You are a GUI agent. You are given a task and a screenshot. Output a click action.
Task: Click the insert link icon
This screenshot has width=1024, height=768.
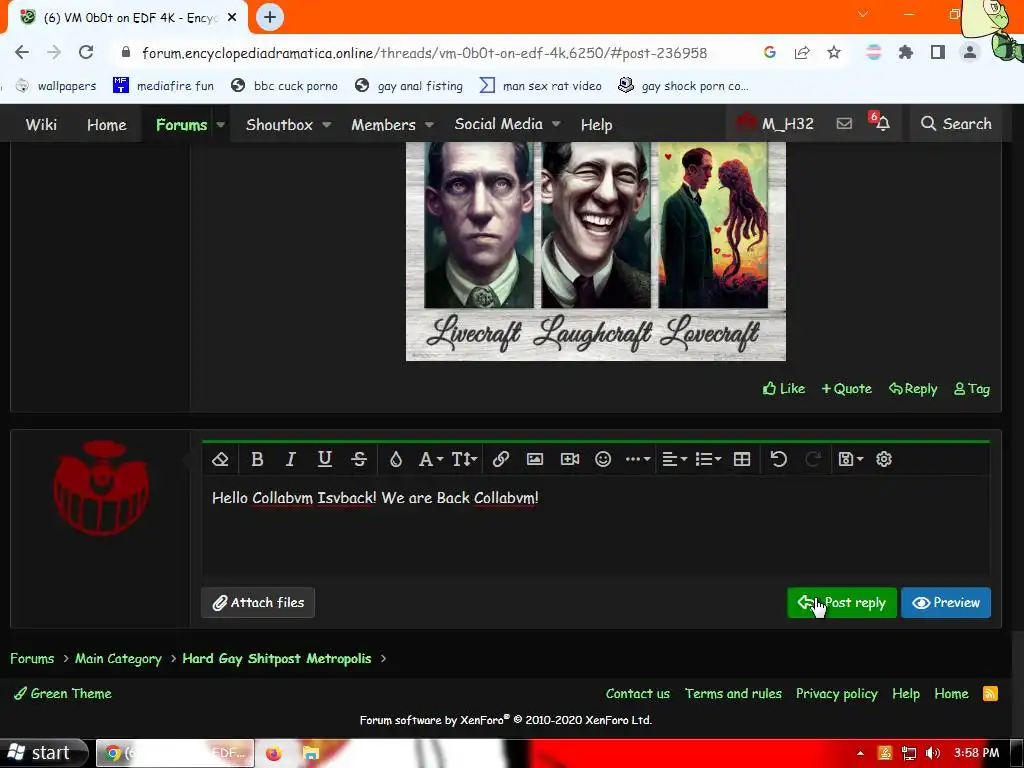coord(501,459)
